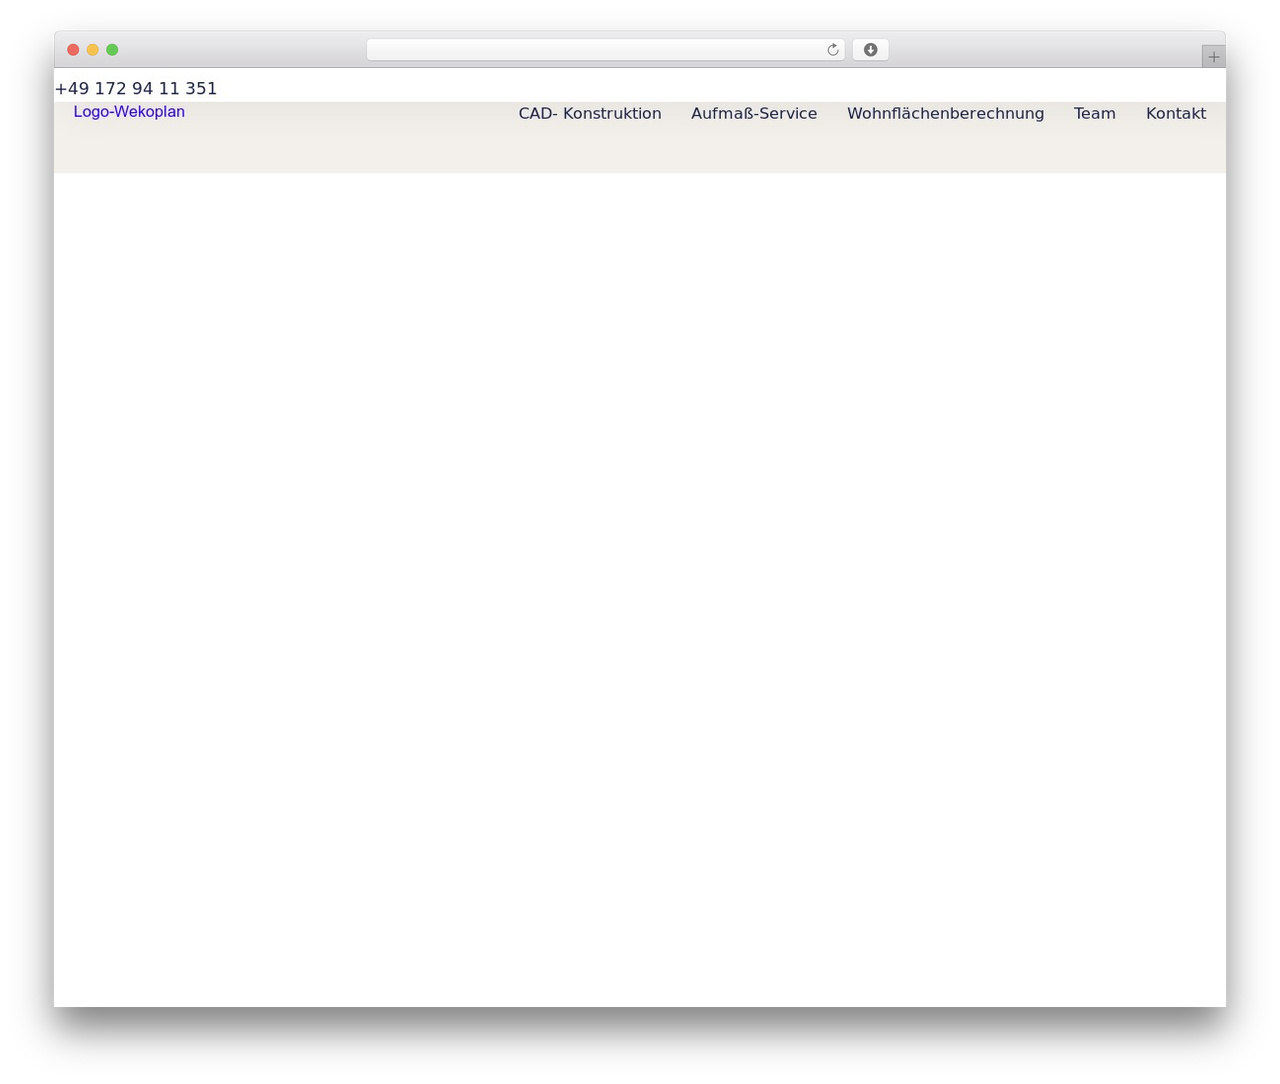Open the Logo-Wekoplan home link
This screenshot has height=1084, width=1280.
click(x=129, y=112)
